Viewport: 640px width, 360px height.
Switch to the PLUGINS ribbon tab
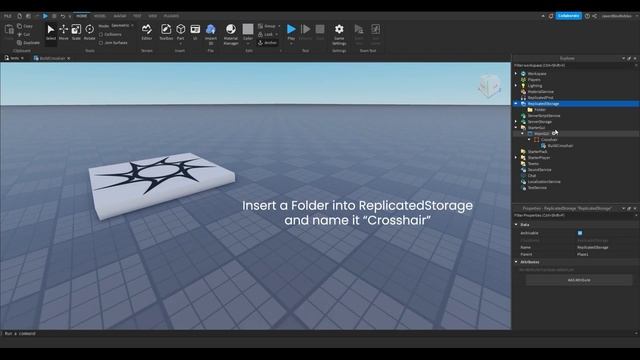tap(171, 16)
